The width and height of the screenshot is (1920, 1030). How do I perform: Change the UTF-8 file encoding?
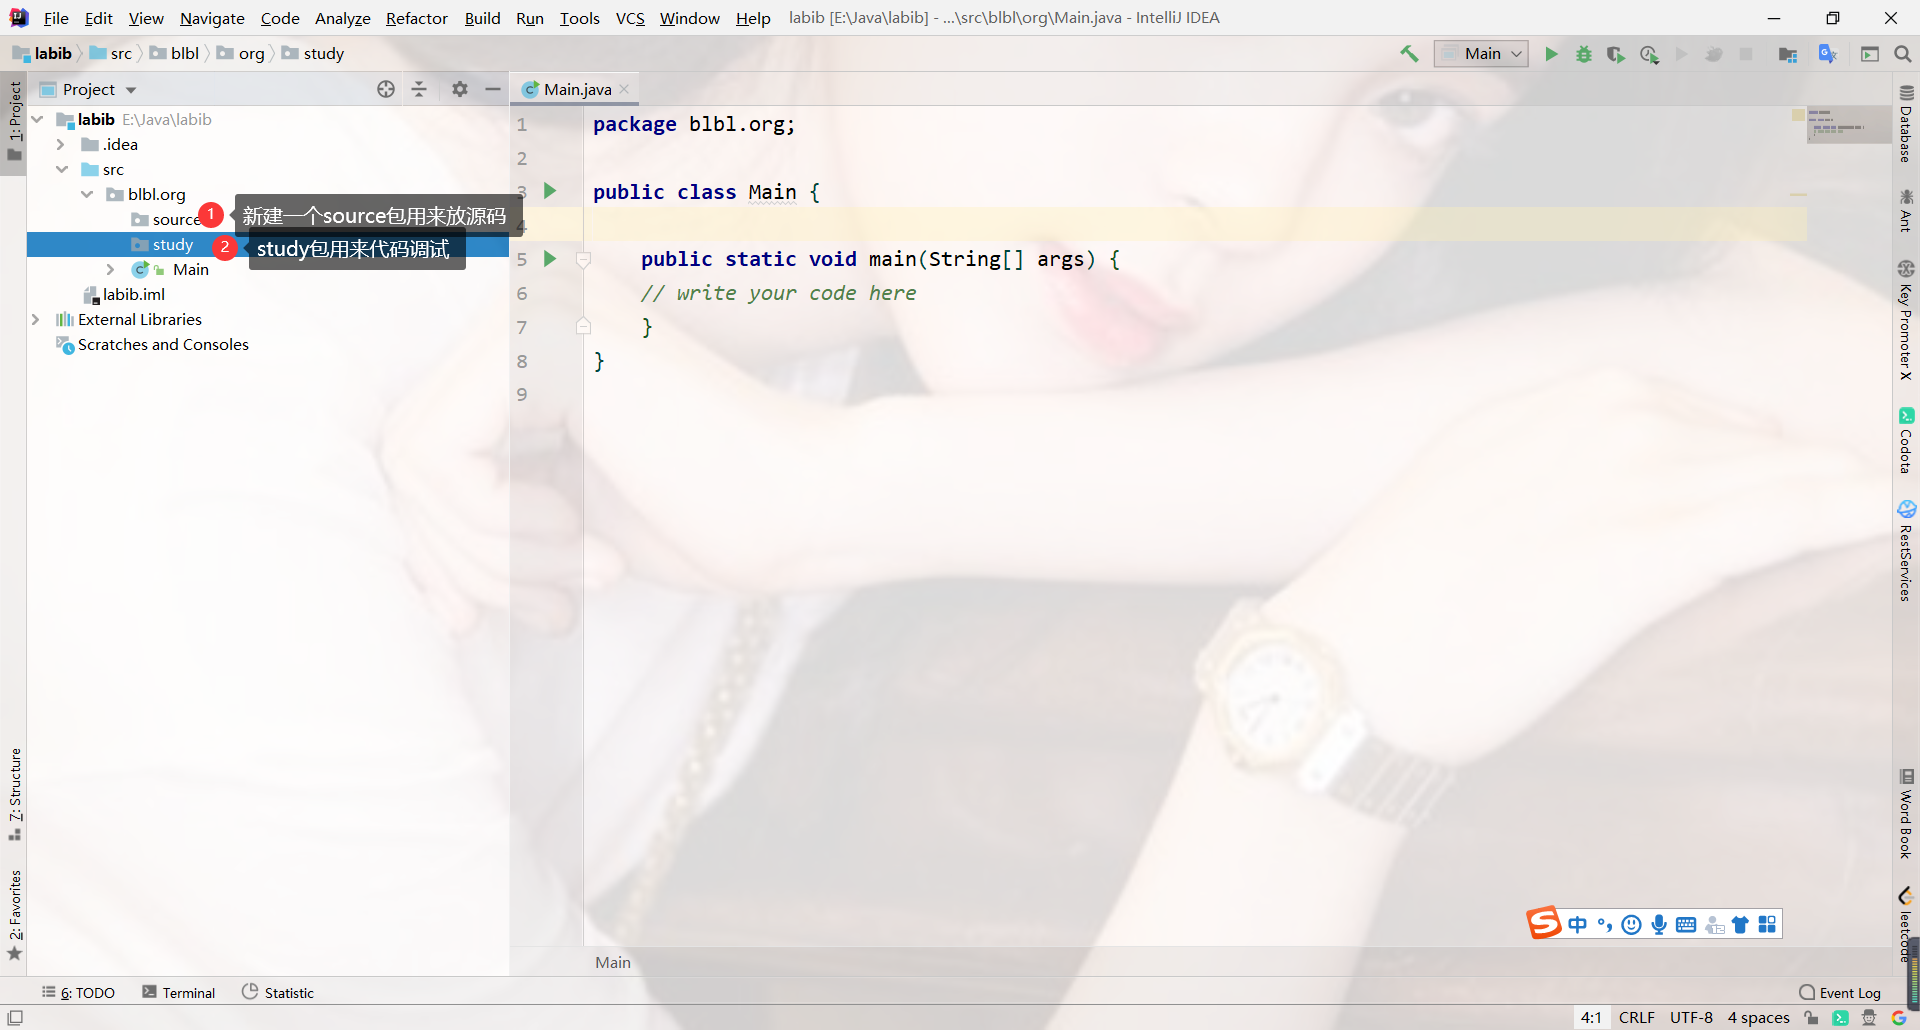tap(1691, 1018)
